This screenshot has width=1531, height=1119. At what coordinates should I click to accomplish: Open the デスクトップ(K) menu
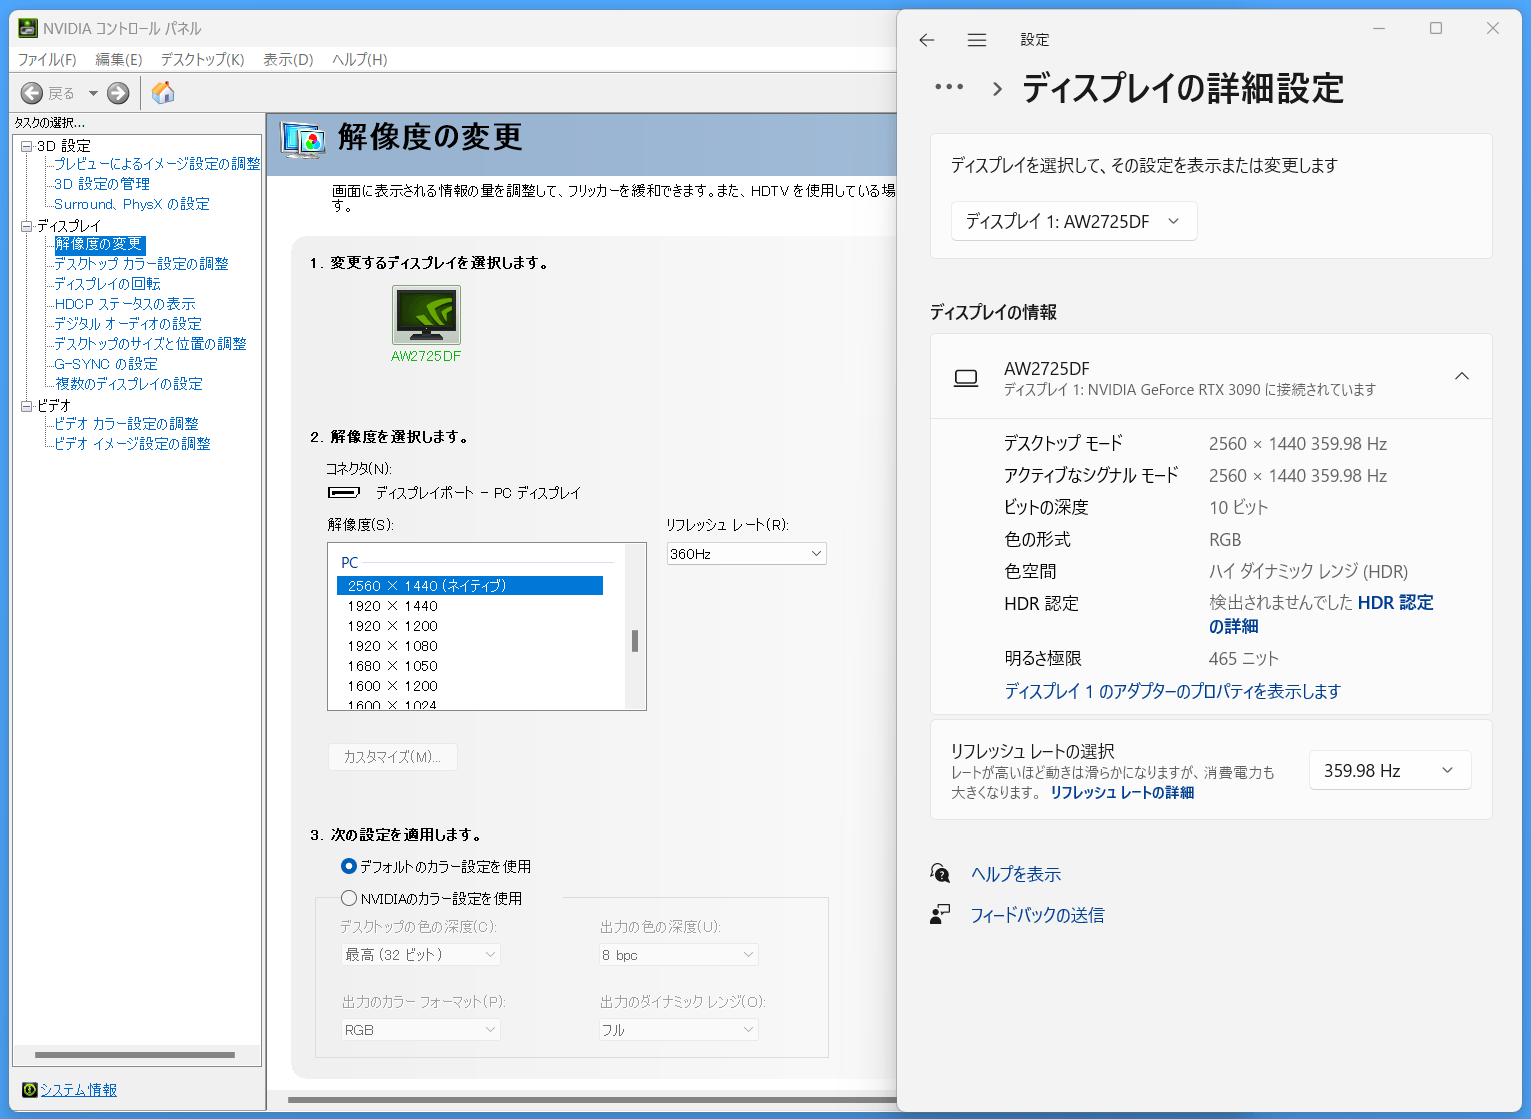click(x=202, y=60)
